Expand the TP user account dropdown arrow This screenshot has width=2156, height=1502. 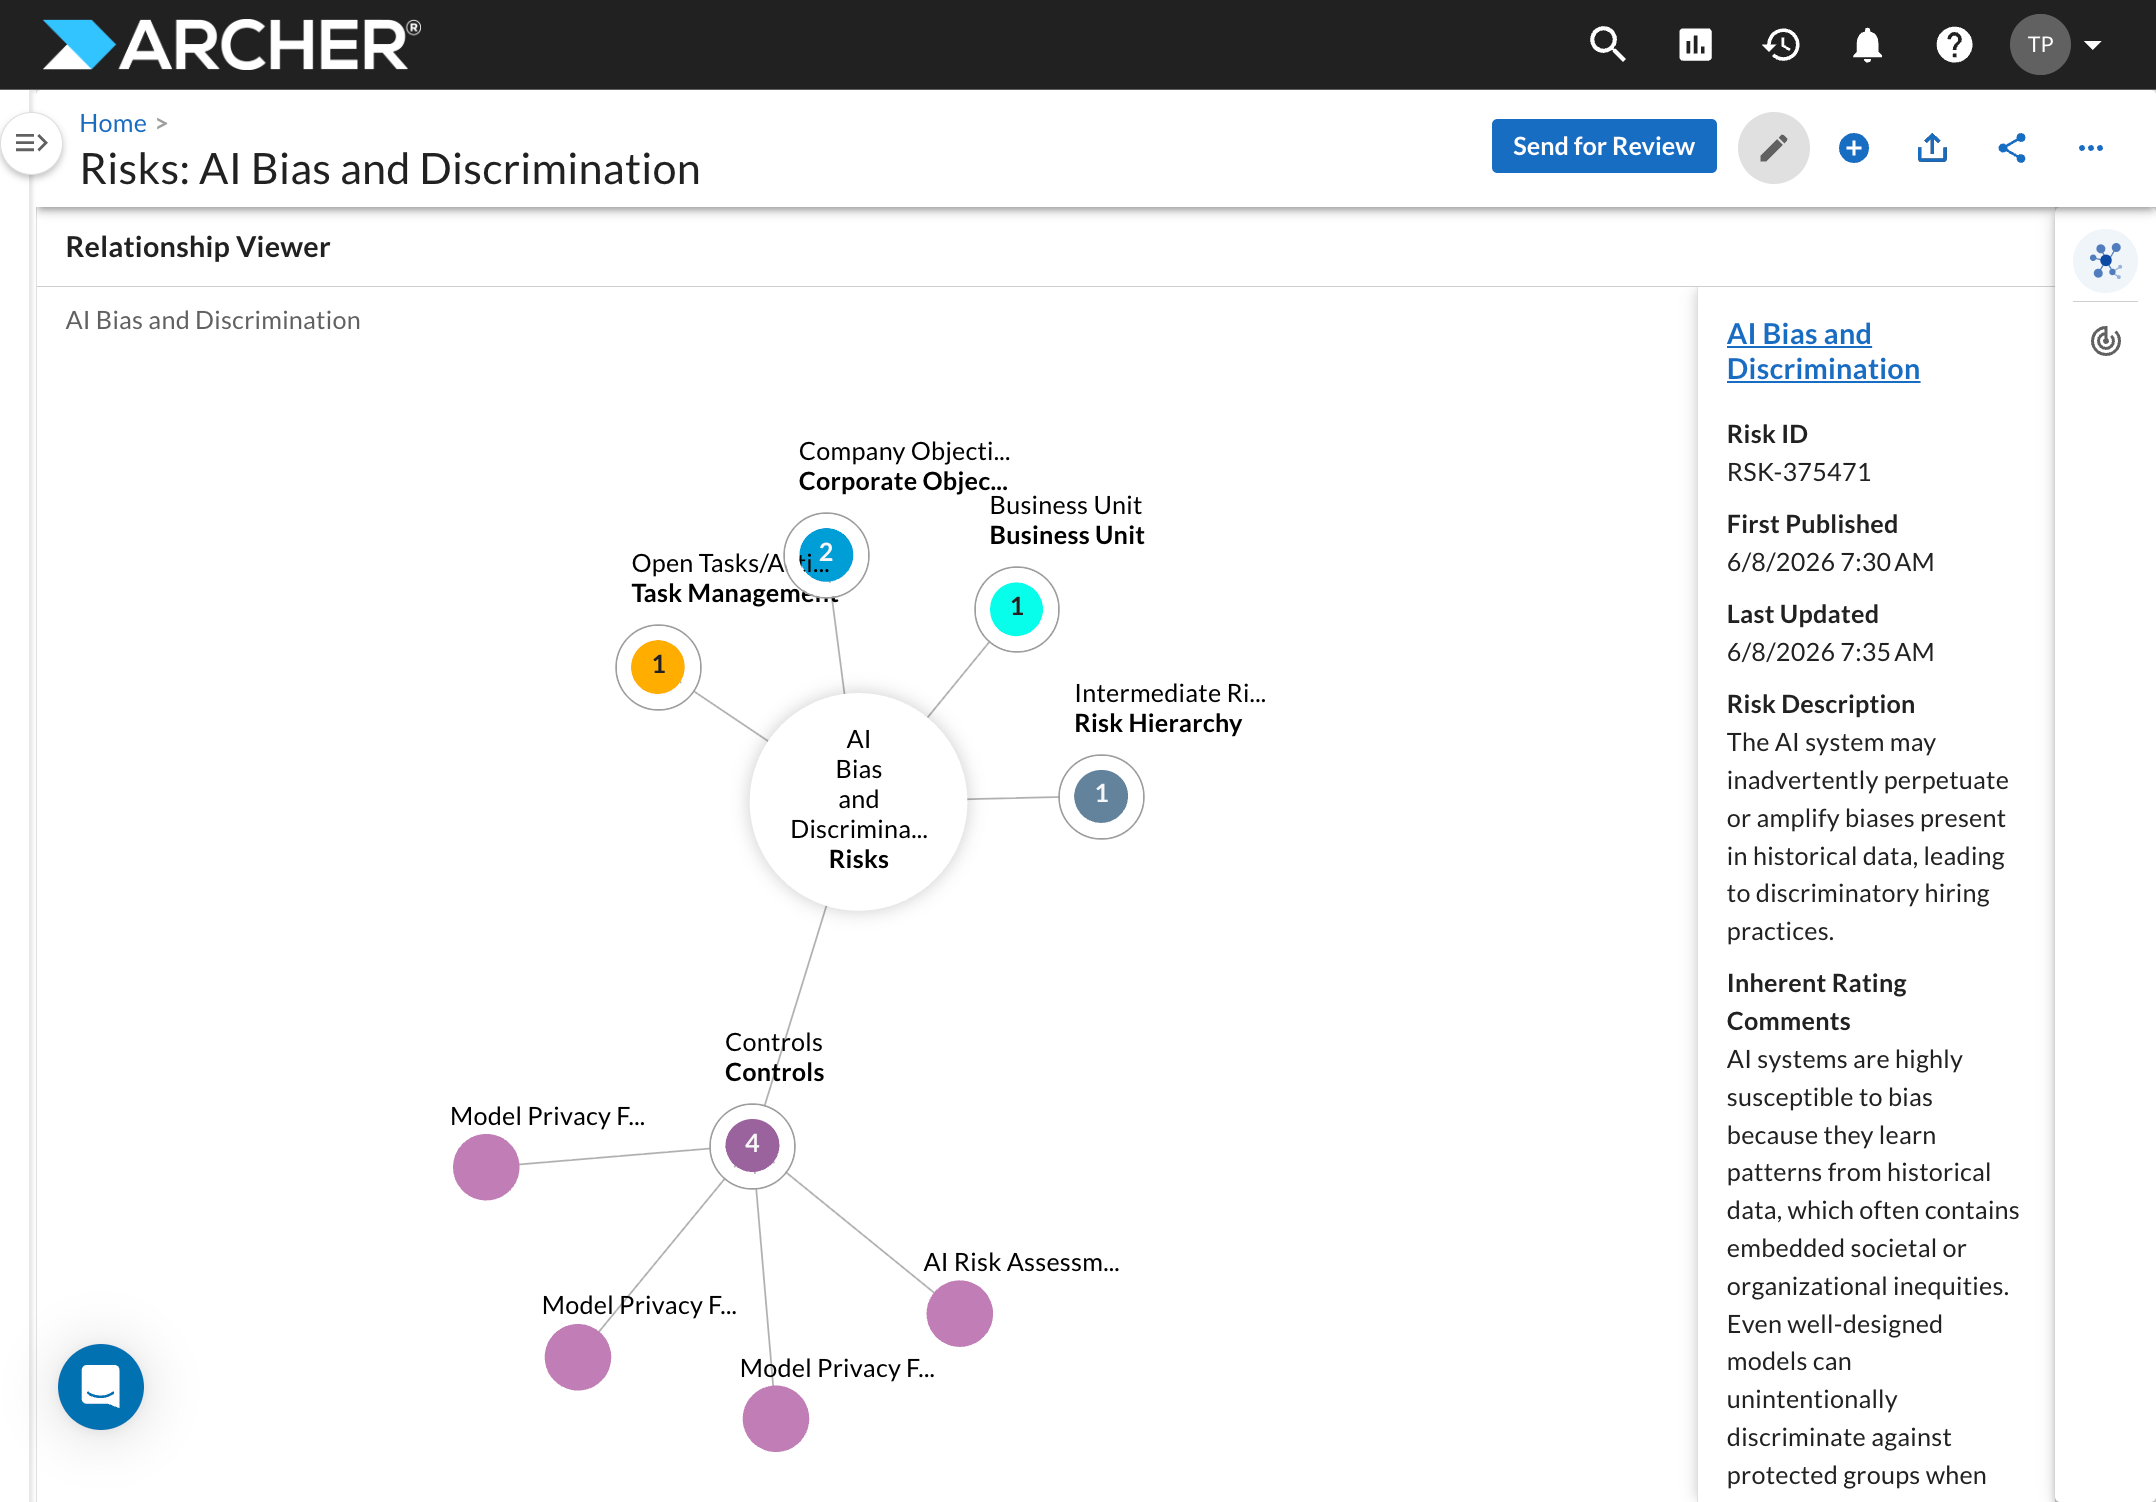coord(2092,45)
